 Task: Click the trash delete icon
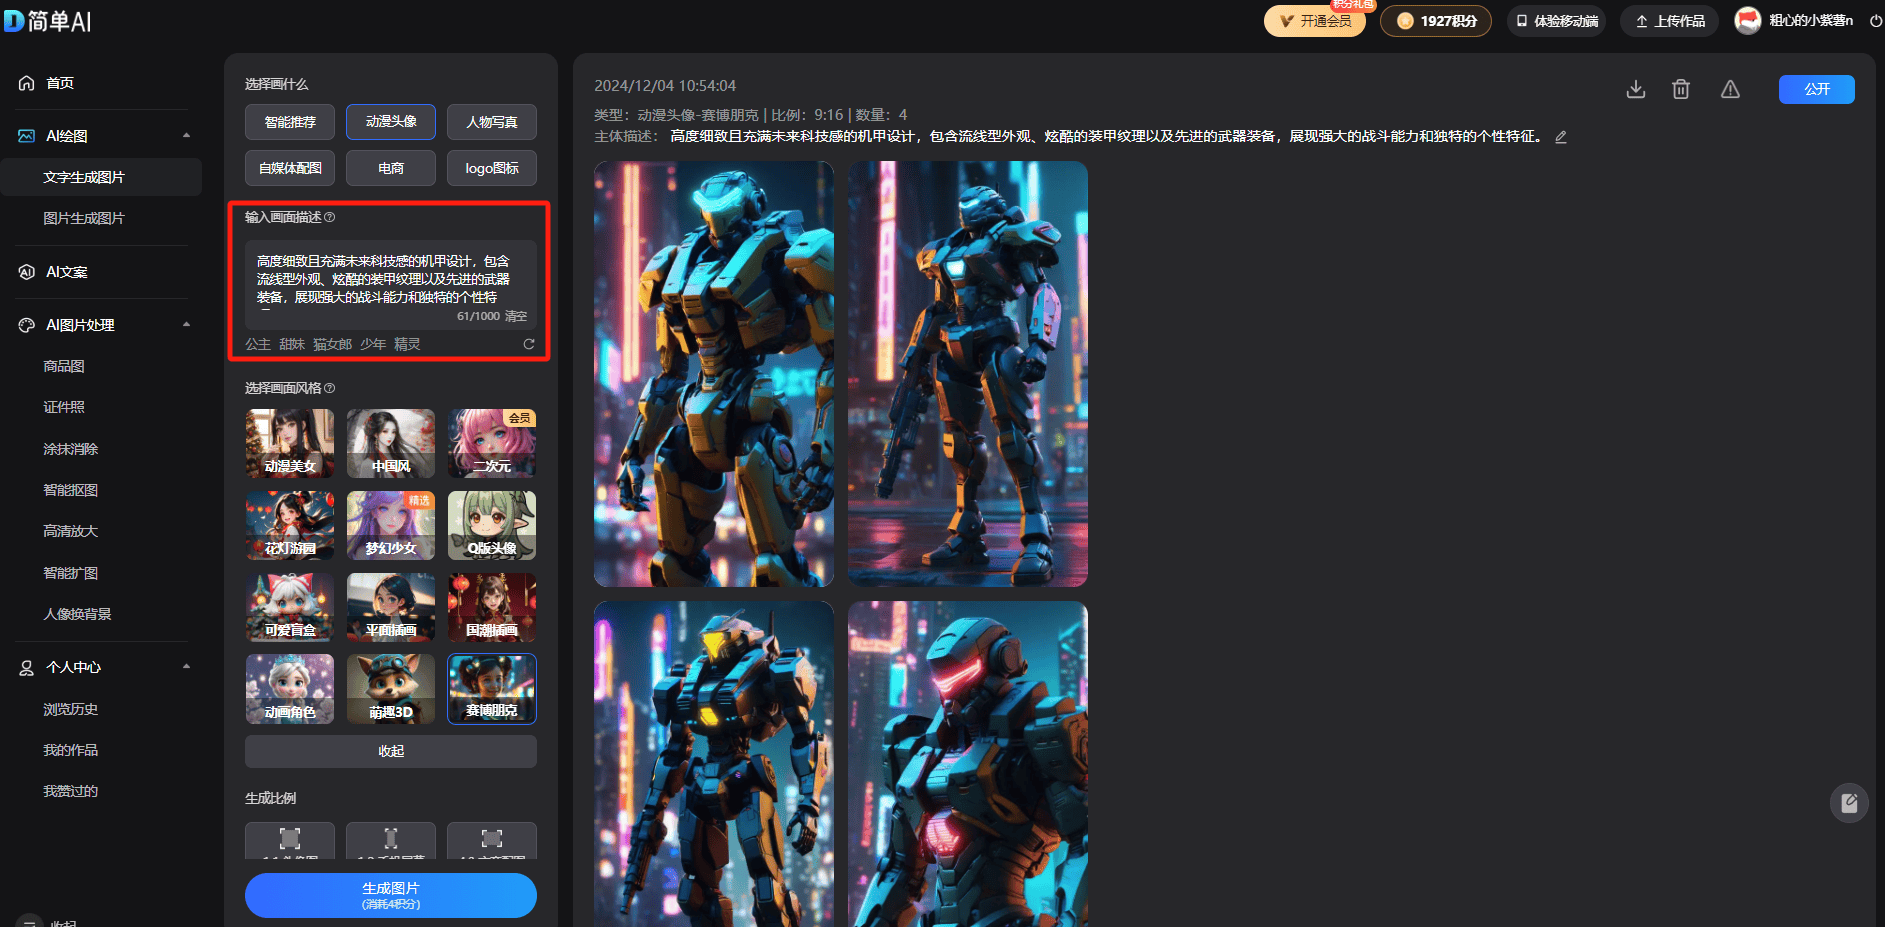(1681, 89)
